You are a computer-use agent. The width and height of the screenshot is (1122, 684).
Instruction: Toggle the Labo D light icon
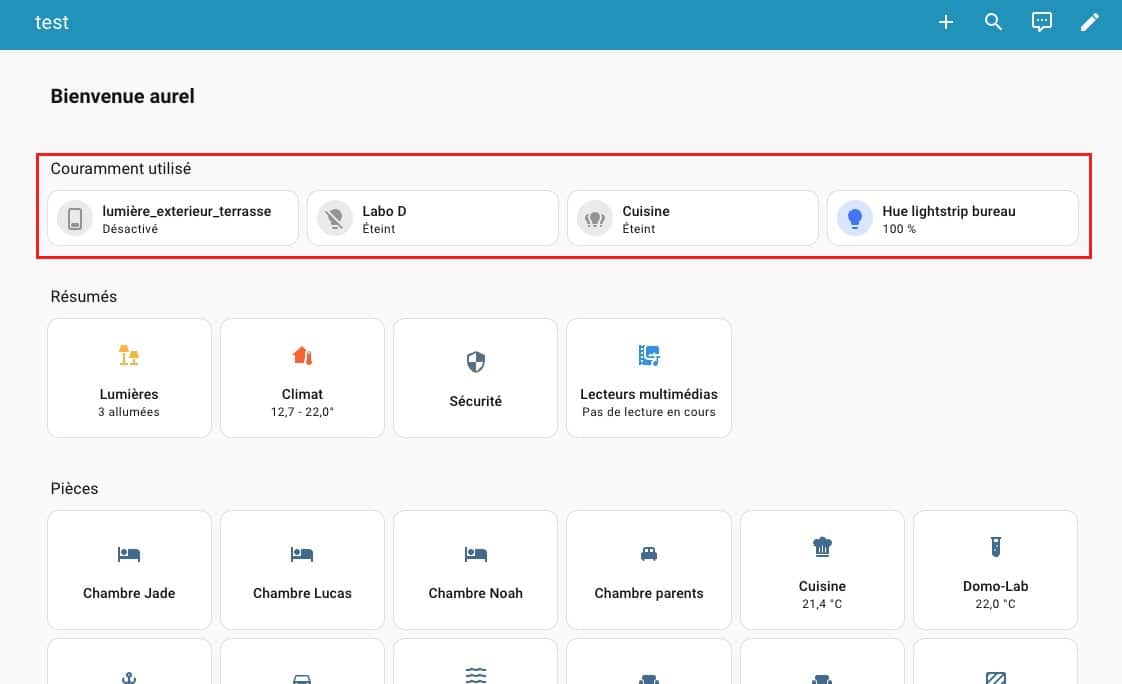(335, 218)
